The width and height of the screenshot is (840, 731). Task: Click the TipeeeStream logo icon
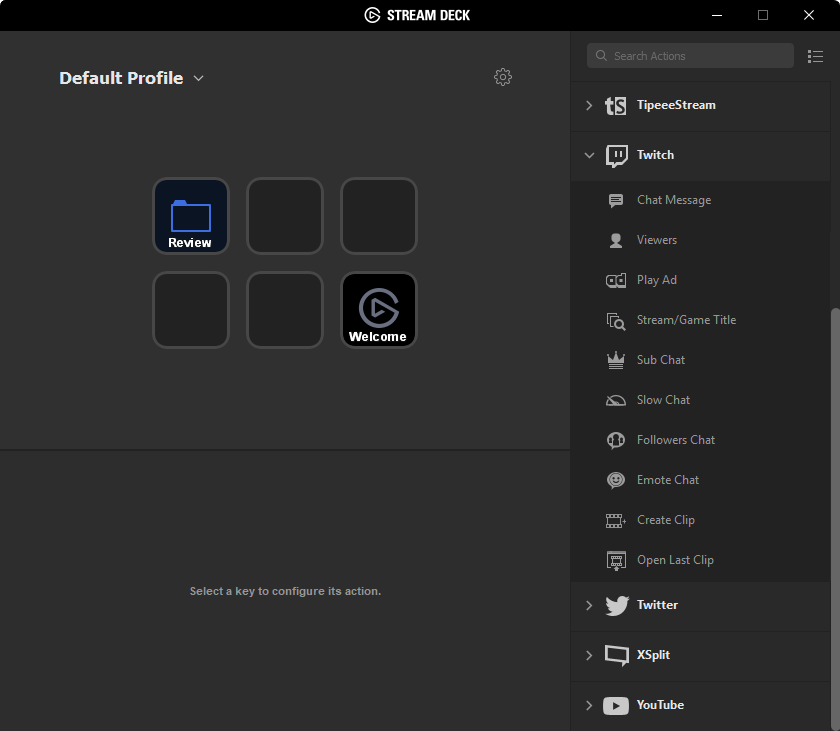point(616,105)
